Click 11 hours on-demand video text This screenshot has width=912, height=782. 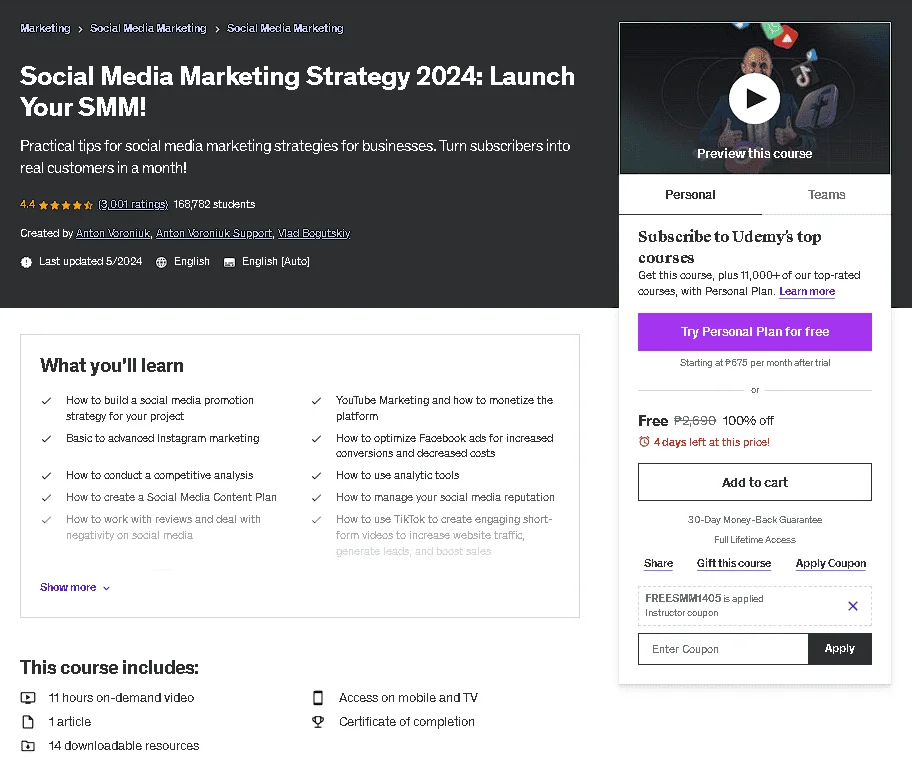121,697
